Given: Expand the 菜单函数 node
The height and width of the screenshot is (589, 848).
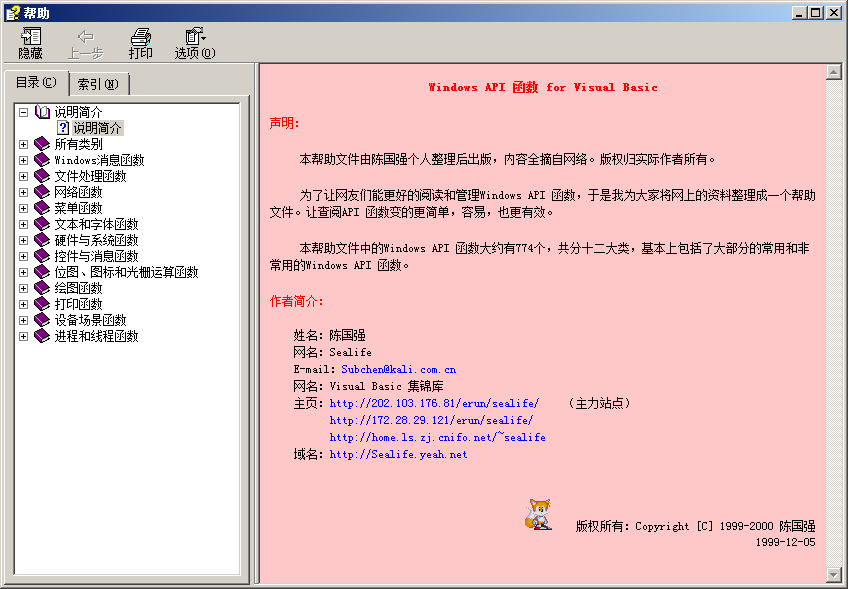Looking at the screenshot, I should tap(23, 208).
